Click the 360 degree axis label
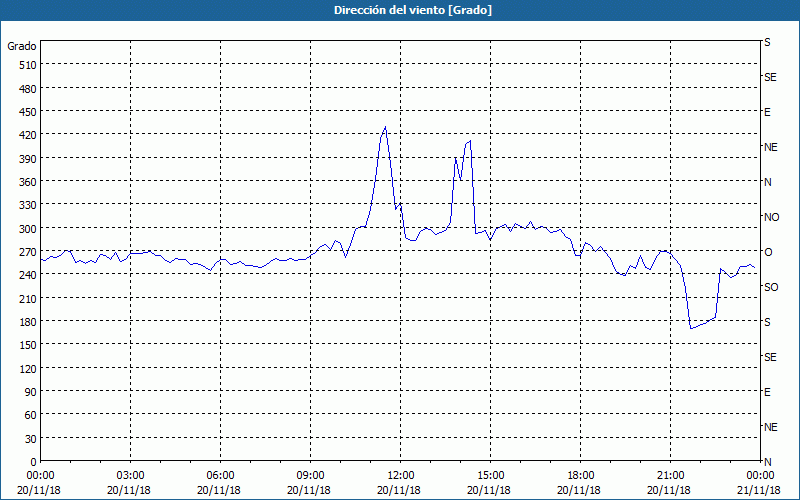Image resolution: width=800 pixels, height=500 pixels. (28, 182)
